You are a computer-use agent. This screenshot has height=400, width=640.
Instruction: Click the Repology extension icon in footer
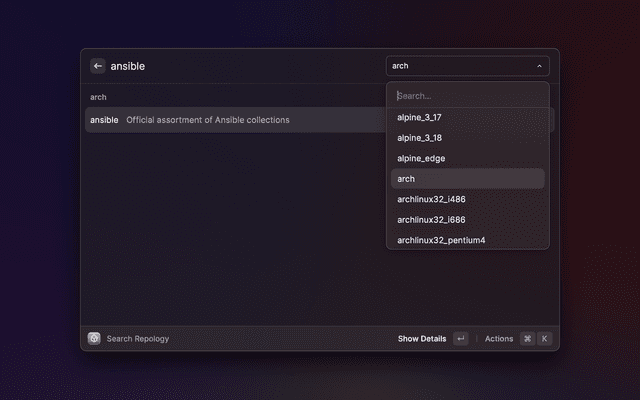coord(94,339)
